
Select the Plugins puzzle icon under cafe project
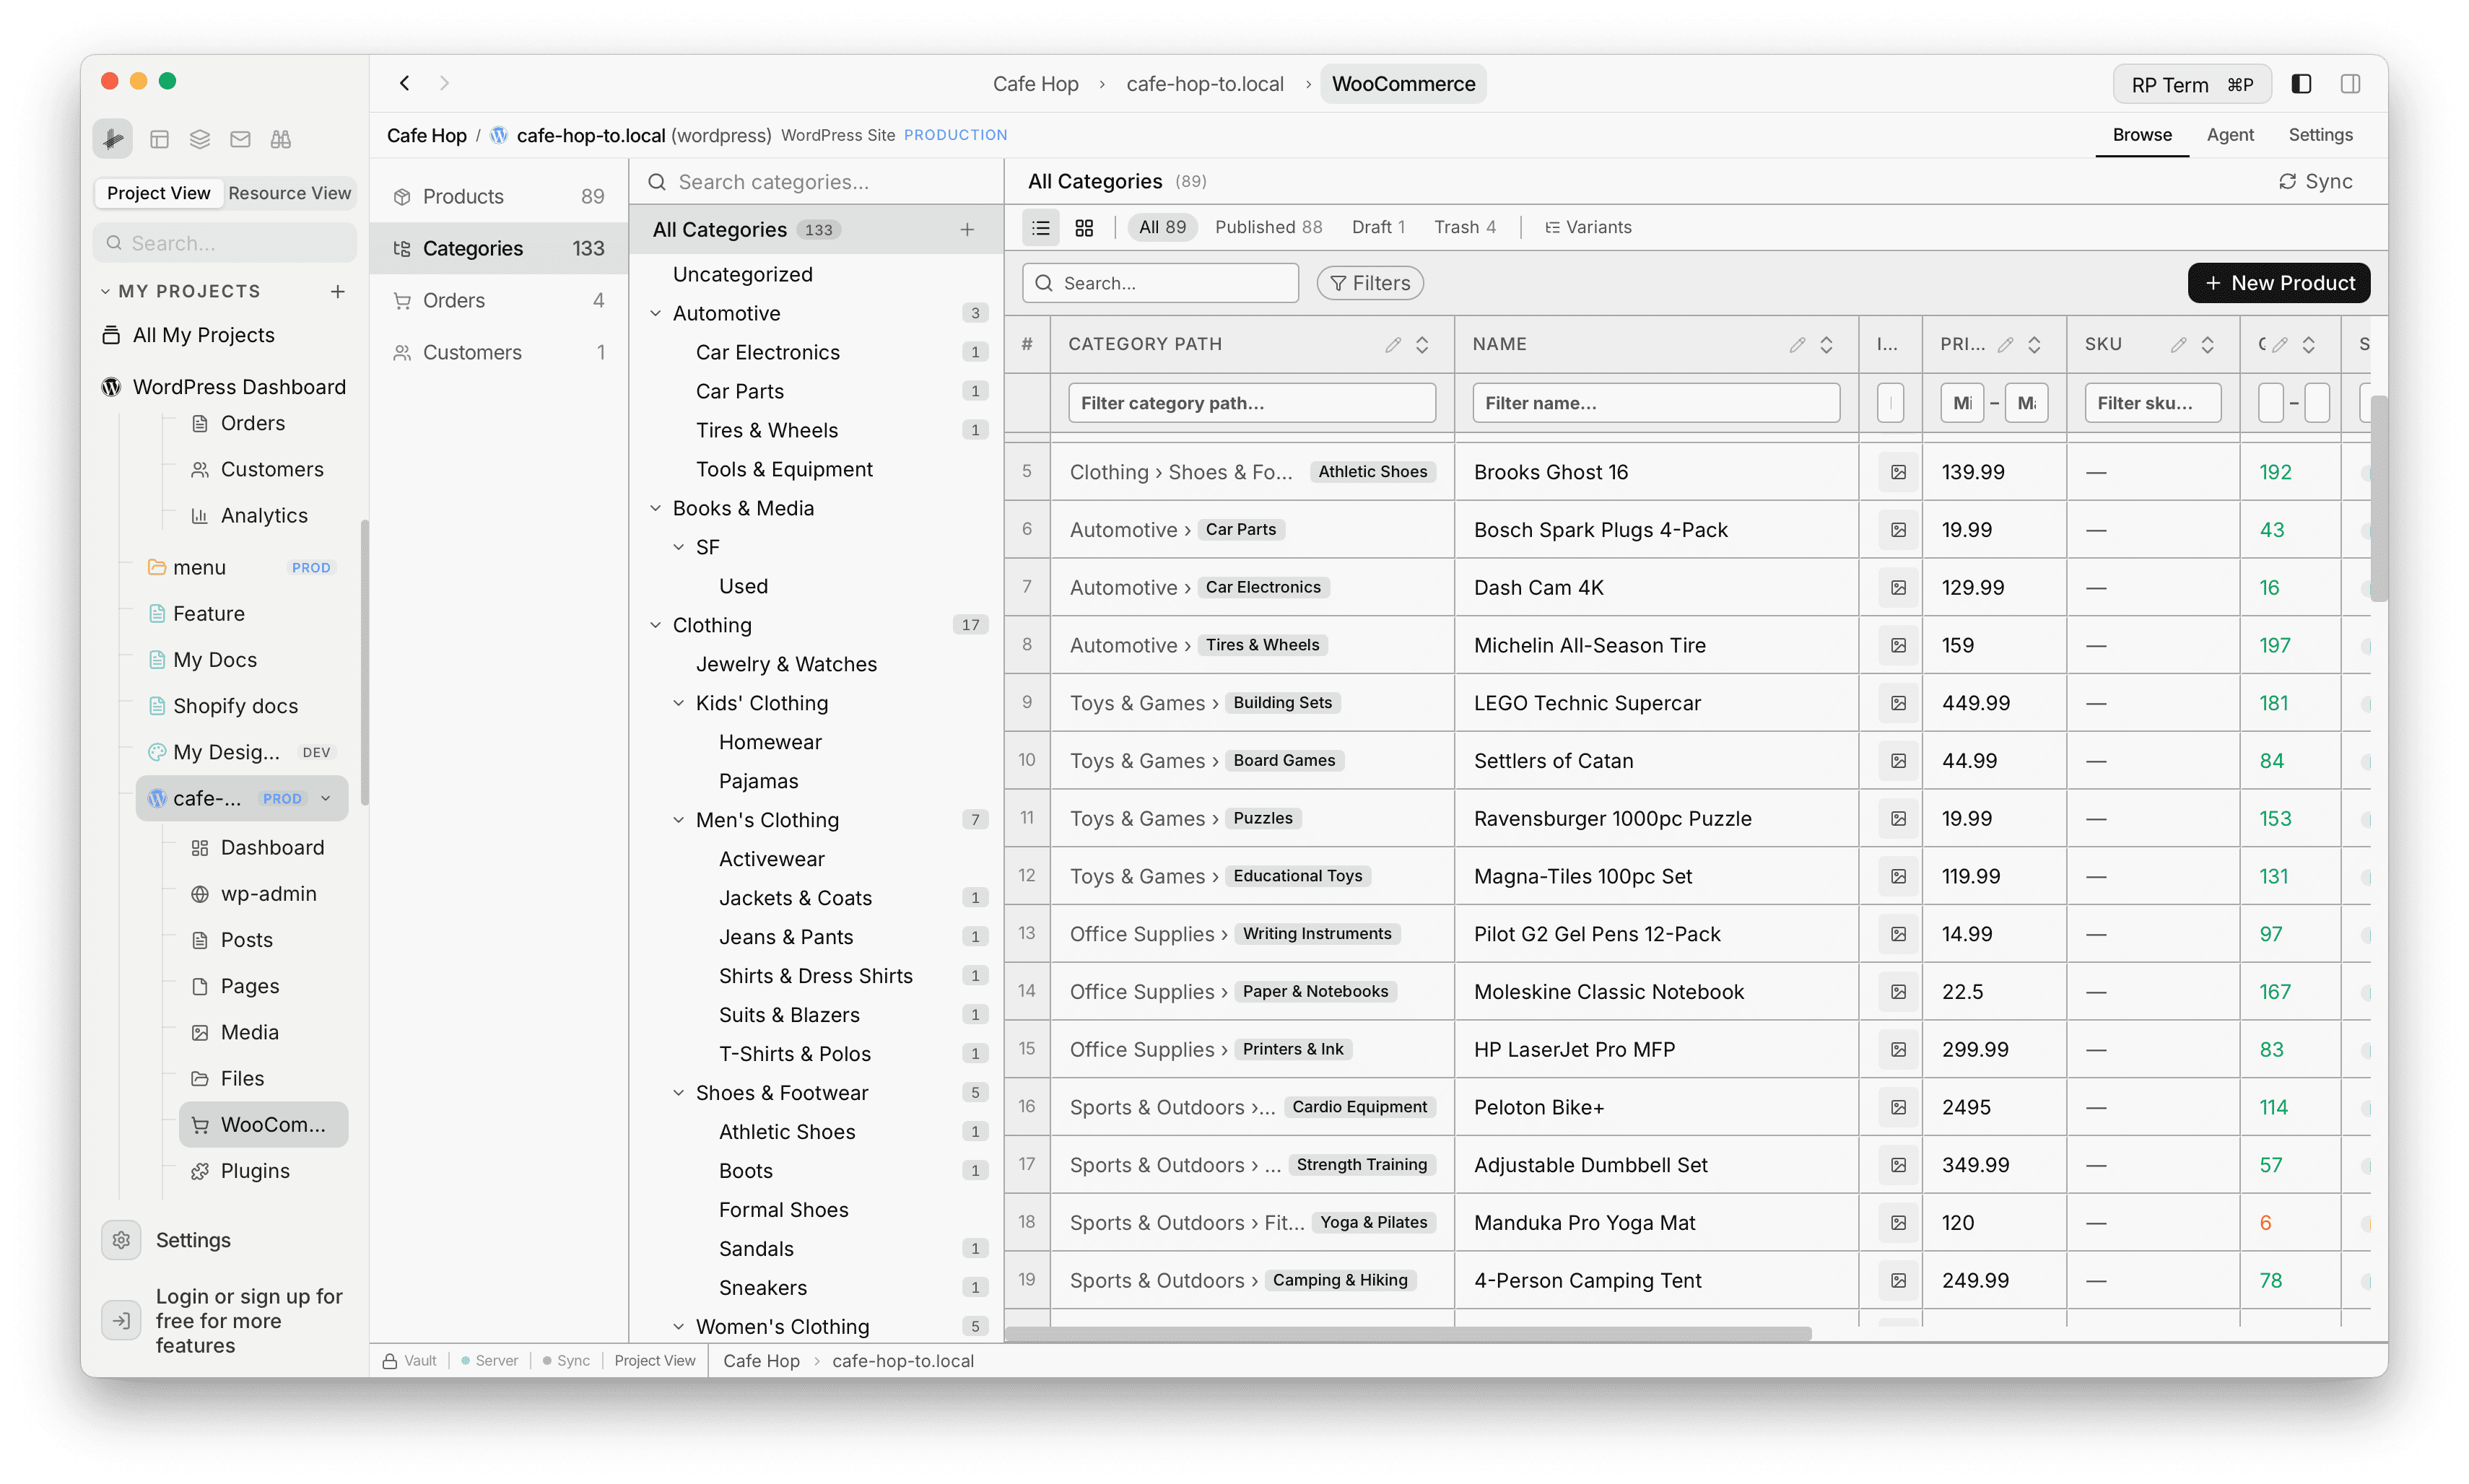(200, 1170)
